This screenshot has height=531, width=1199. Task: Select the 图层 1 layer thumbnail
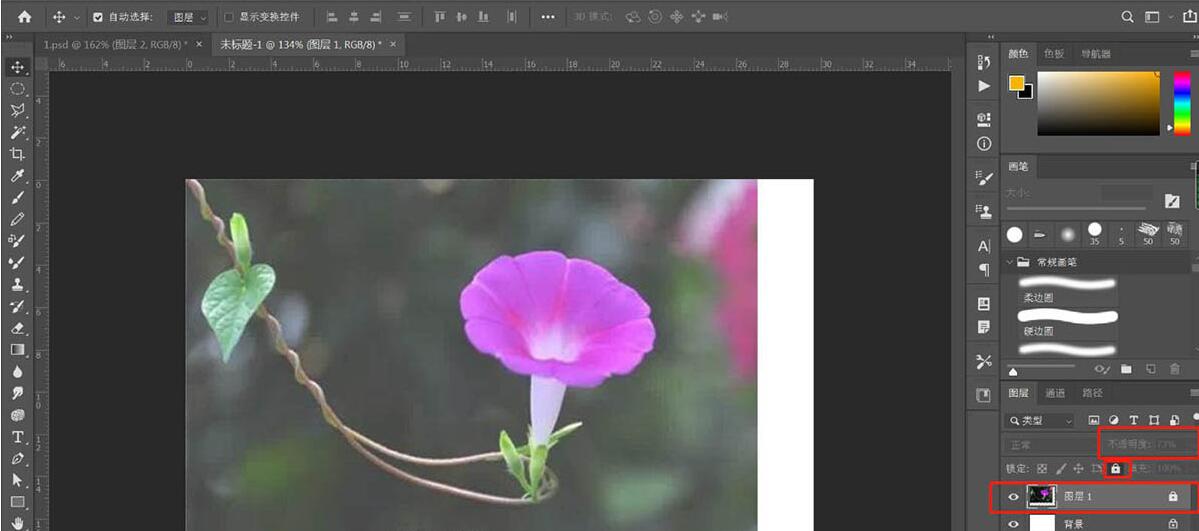click(x=1041, y=497)
